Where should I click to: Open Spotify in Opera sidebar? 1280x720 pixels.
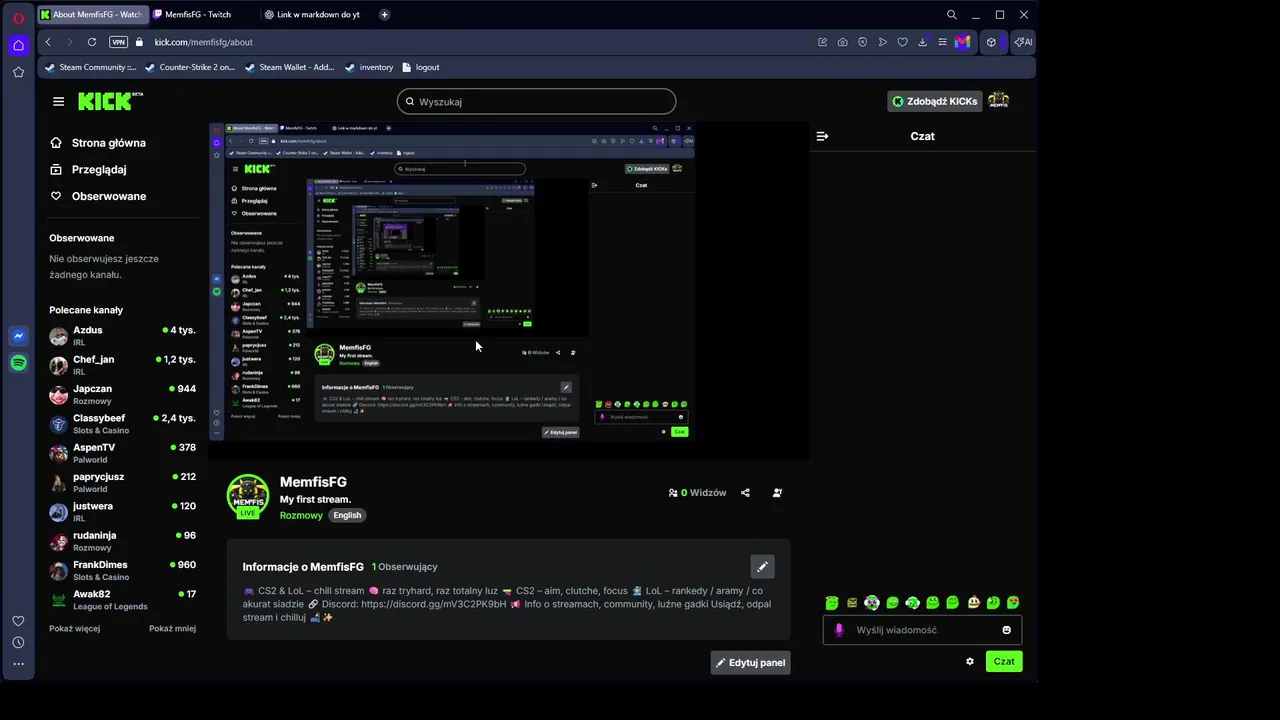[x=18, y=363]
